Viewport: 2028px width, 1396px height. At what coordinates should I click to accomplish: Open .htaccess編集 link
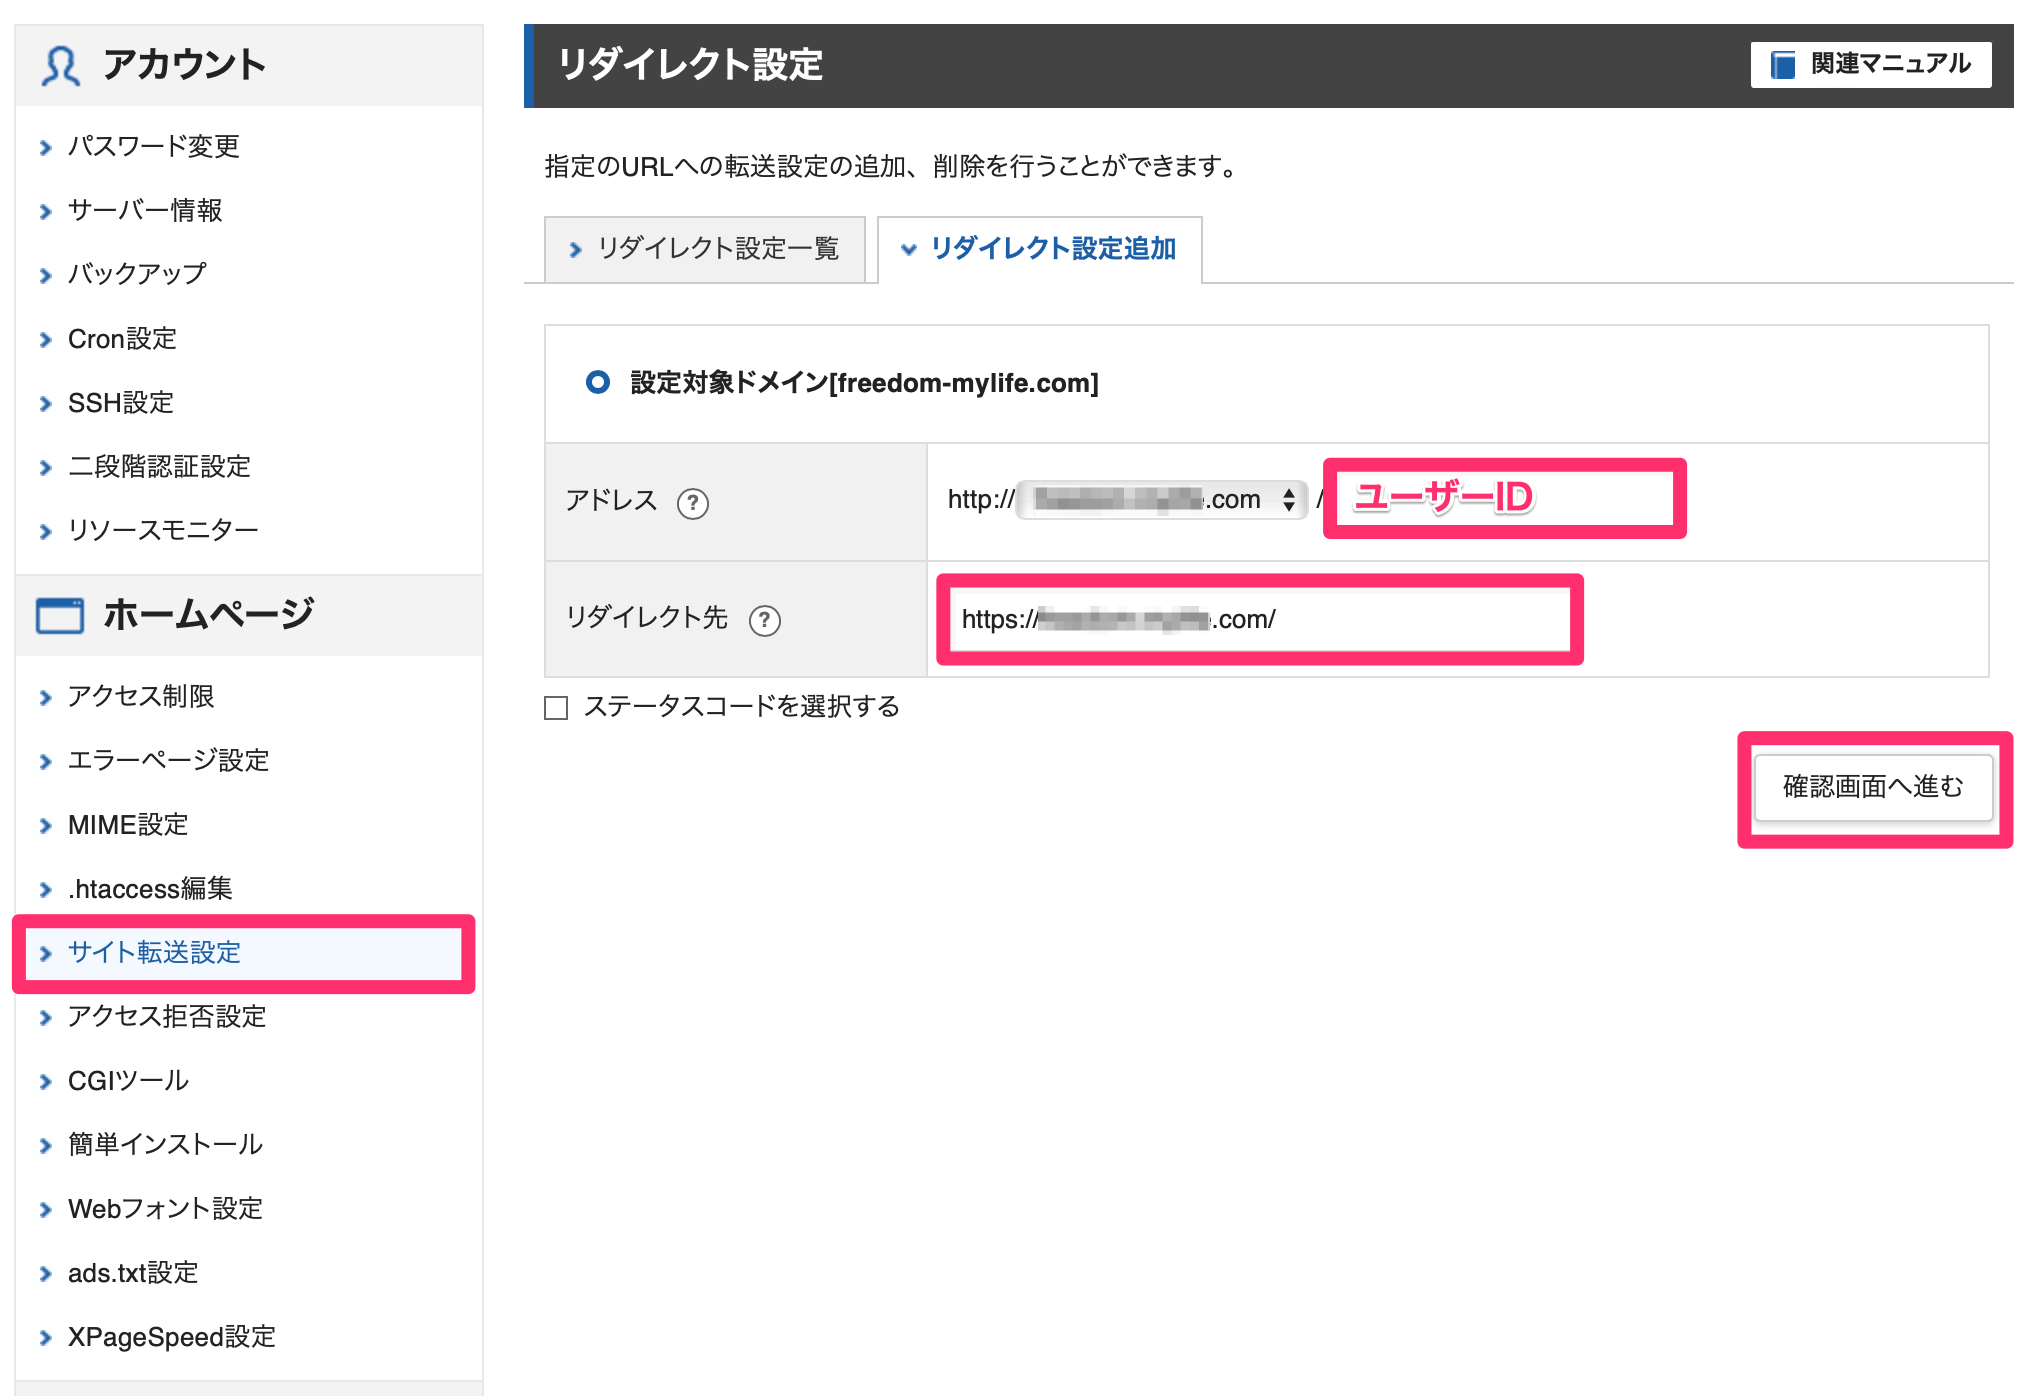click(x=150, y=889)
